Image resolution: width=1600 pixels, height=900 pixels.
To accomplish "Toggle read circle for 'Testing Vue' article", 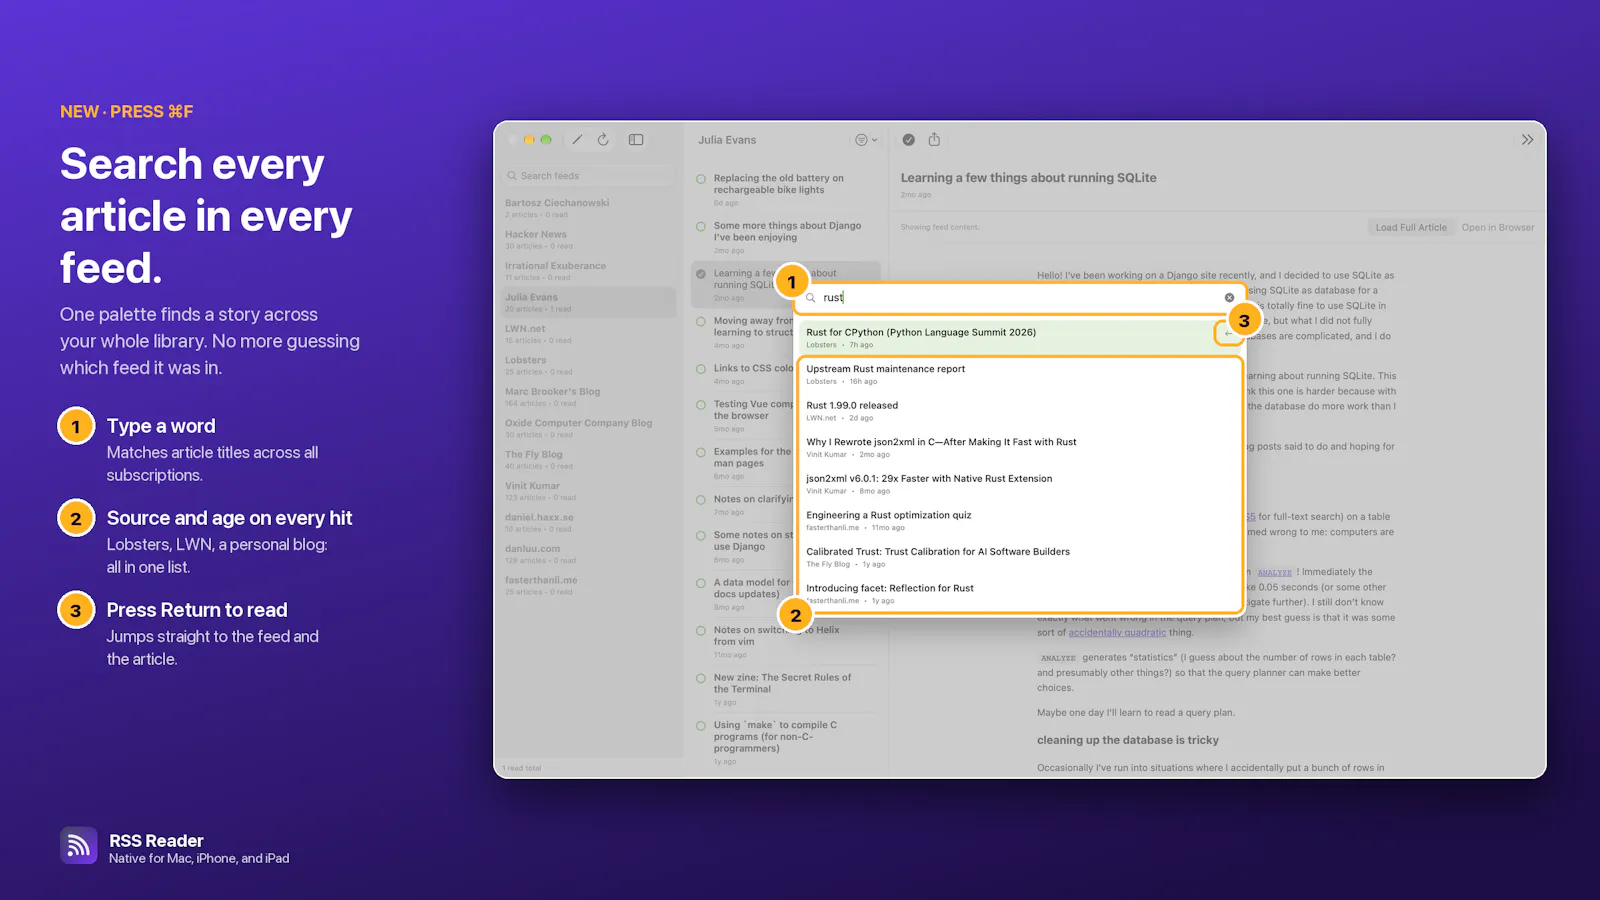I will [x=701, y=405].
